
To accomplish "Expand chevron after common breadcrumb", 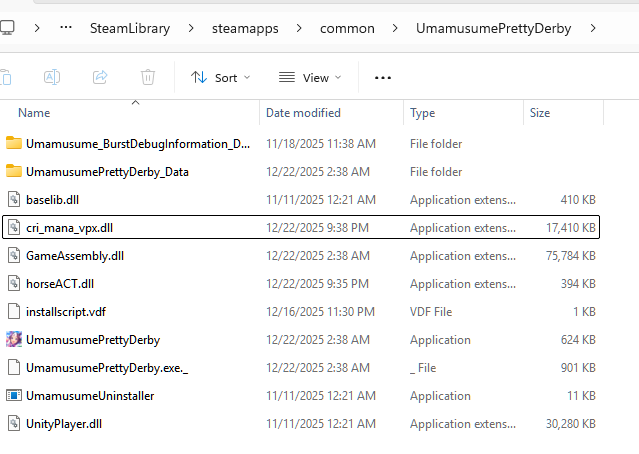I will tap(395, 28).
